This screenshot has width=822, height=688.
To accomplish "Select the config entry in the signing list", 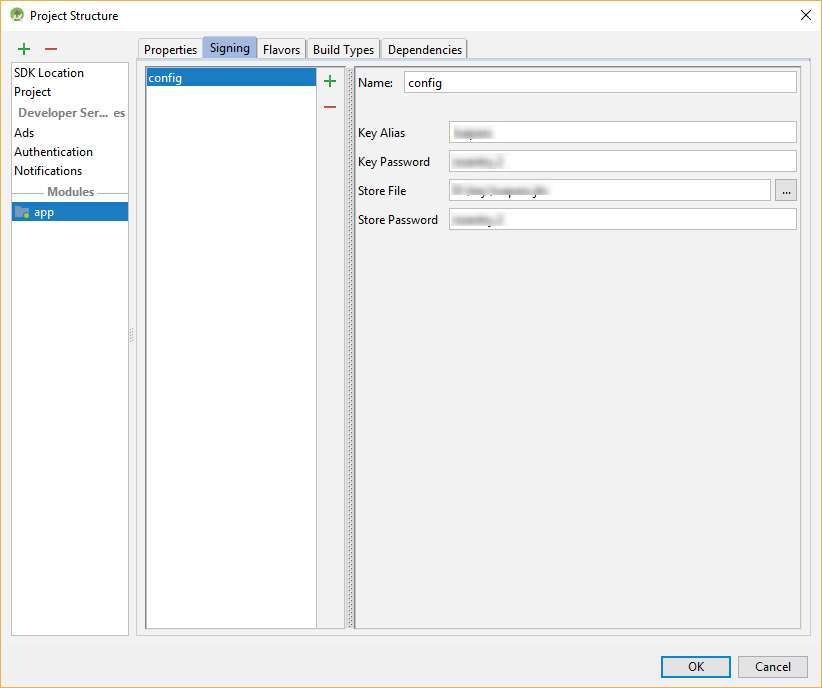I will (x=230, y=78).
